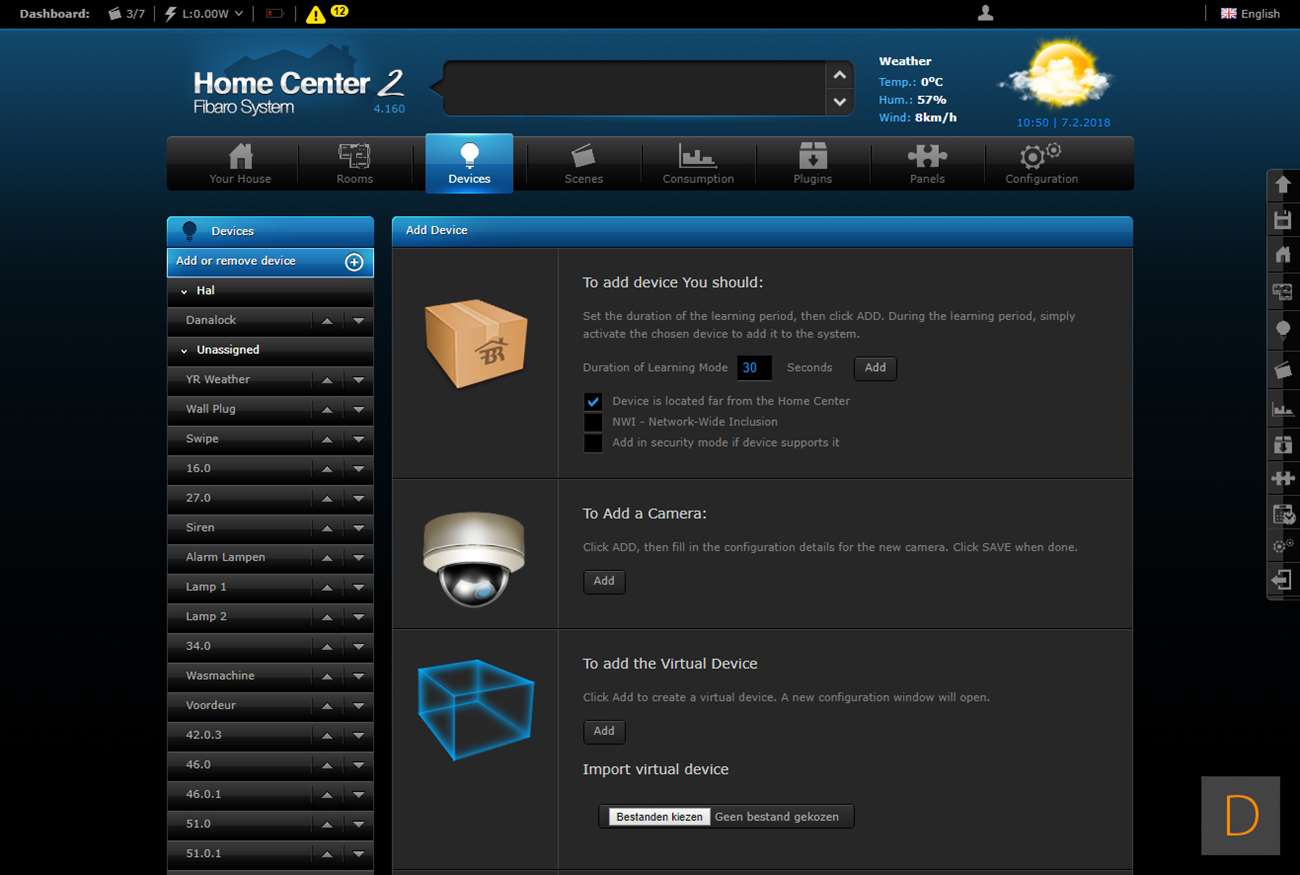Collapse the Hal room group
This screenshot has height=875, width=1300.
click(x=184, y=291)
